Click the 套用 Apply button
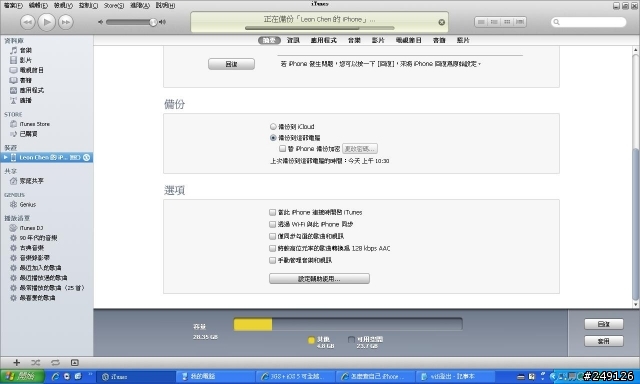The image size is (640, 384). [x=604, y=341]
